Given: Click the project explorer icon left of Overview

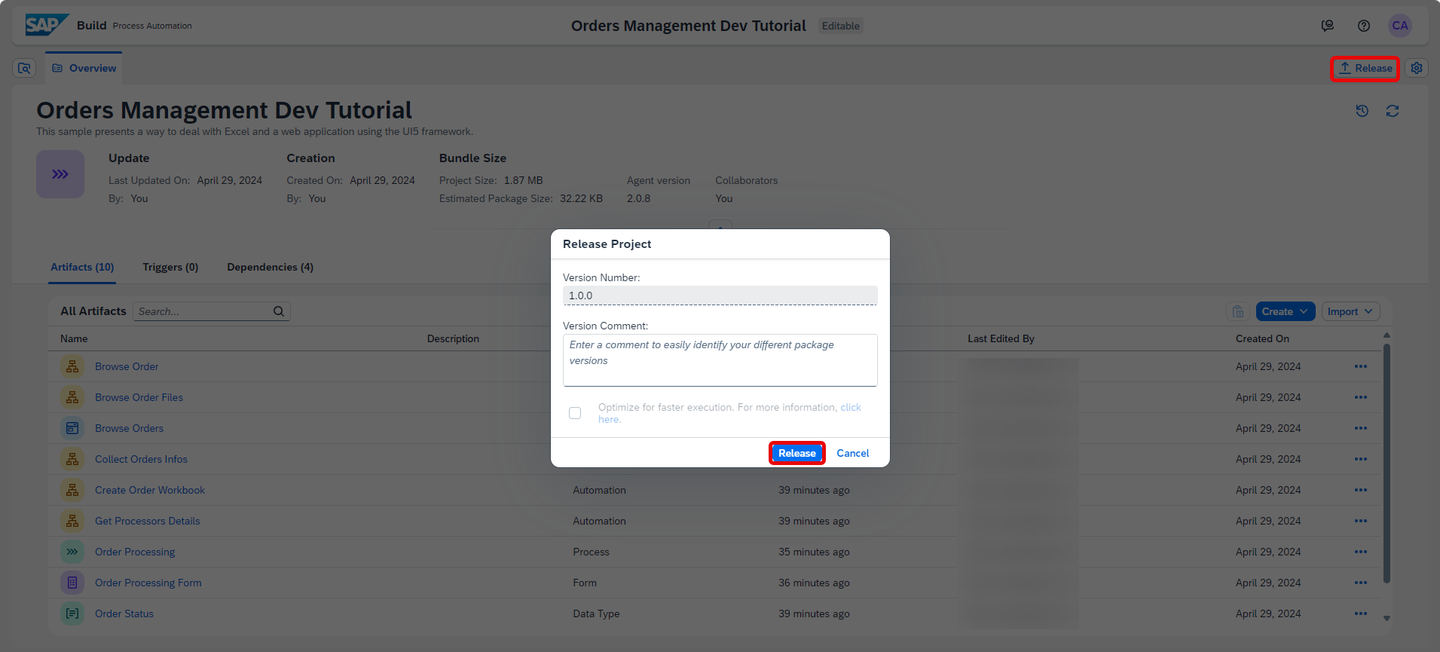Looking at the screenshot, I should pyautogui.click(x=25, y=68).
